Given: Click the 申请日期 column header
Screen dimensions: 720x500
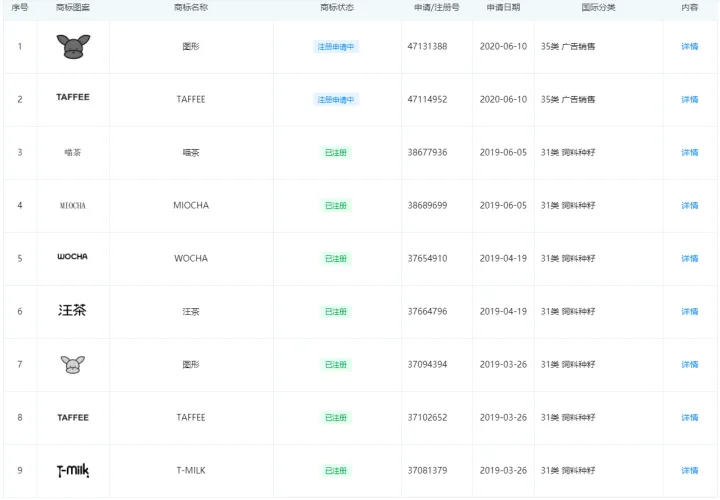Looking at the screenshot, I should [503, 7].
